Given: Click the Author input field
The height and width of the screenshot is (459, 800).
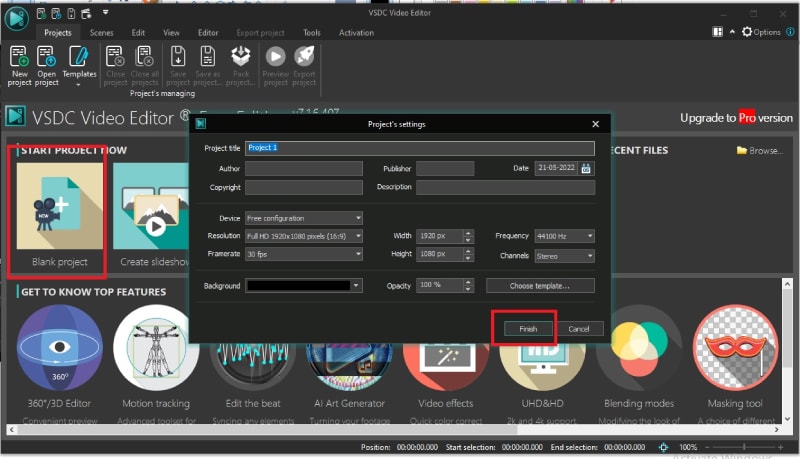Looking at the screenshot, I should tap(304, 168).
